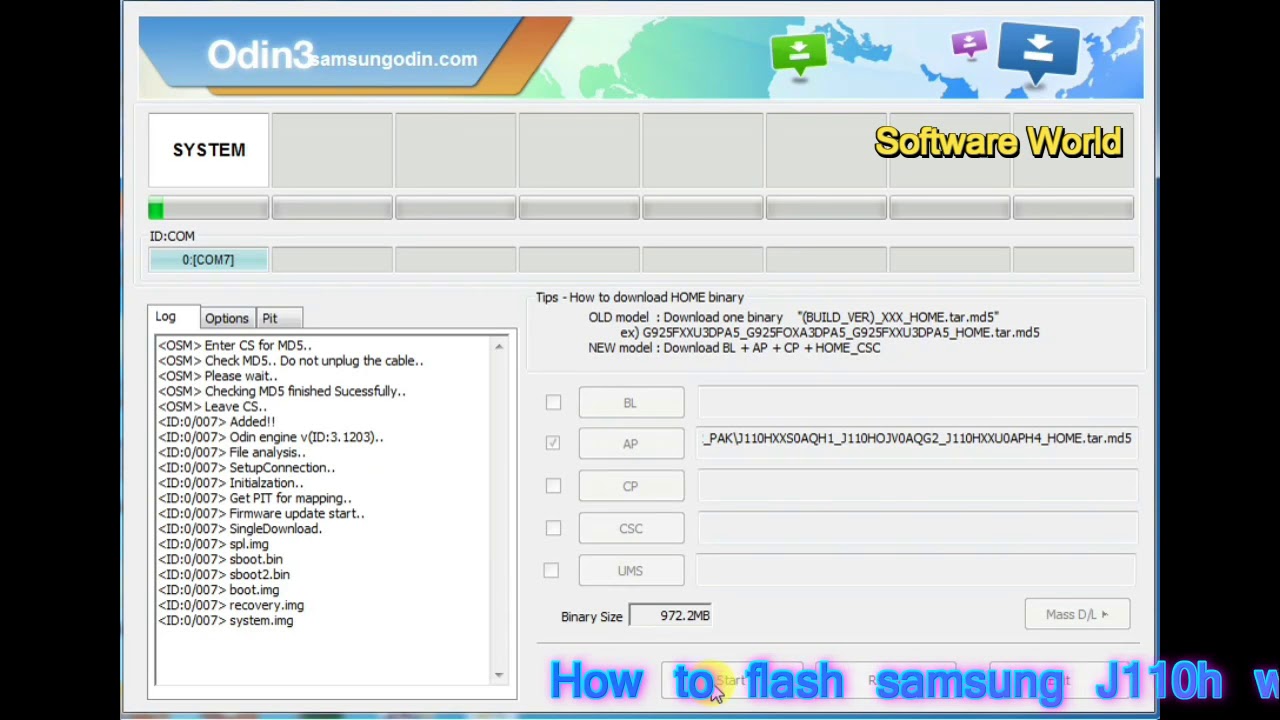Click the purple download icon in banner
Viewport: 1280px width, 720px height.
(x=969, y=44)
